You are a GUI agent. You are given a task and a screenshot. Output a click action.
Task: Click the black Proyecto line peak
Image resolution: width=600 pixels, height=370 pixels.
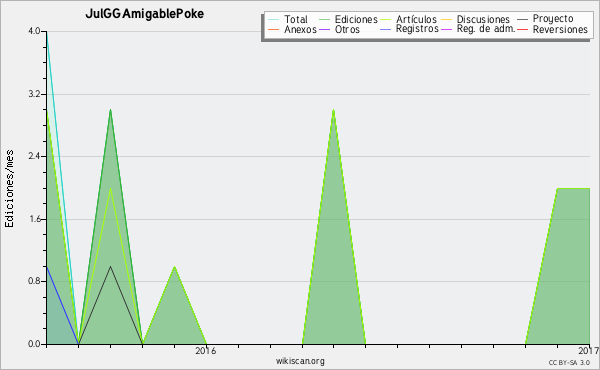coord(111,266)
